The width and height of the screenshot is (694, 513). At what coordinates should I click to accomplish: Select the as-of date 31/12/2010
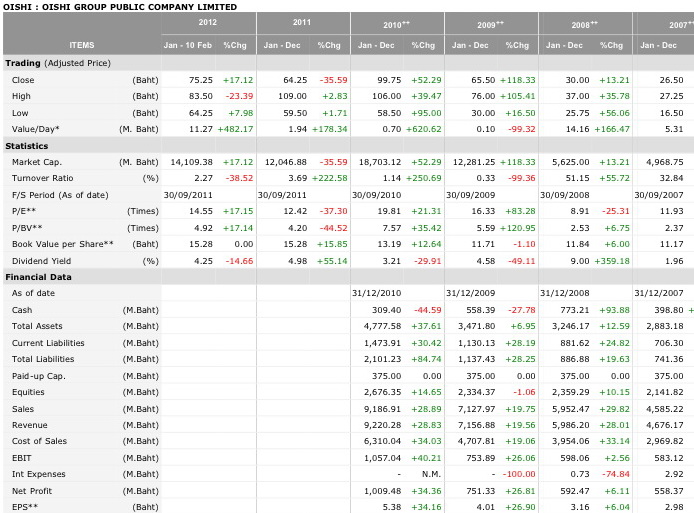tap(377, 293)
